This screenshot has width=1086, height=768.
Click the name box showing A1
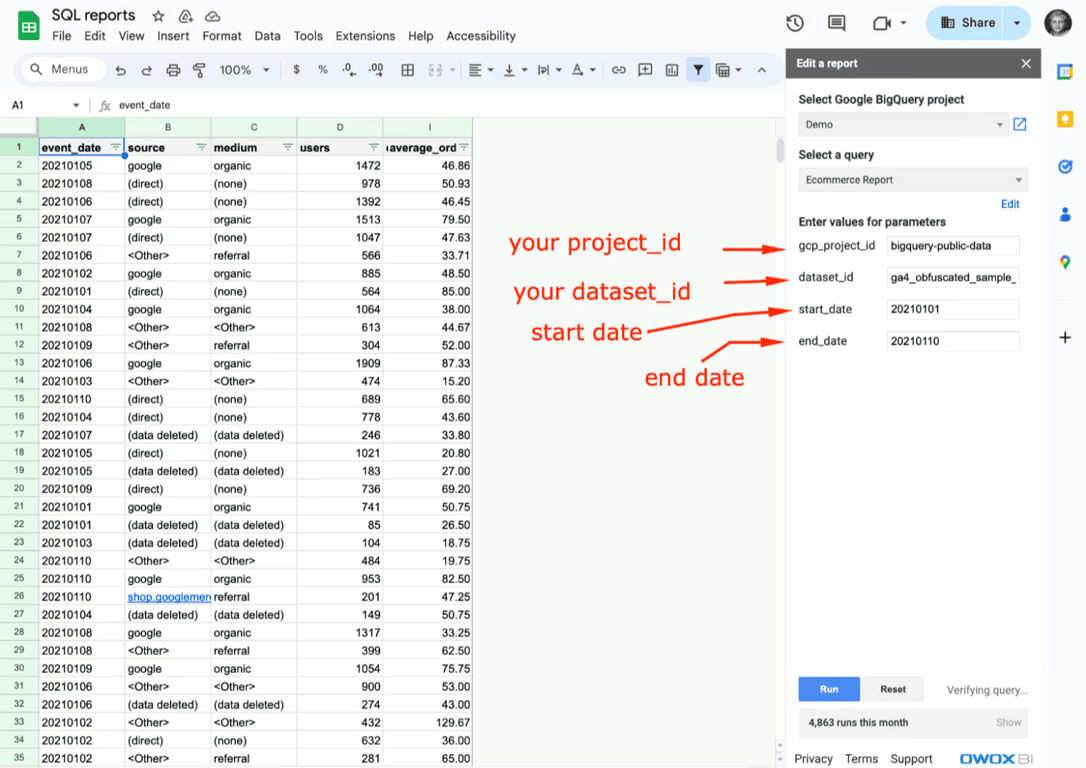[45, 105]
